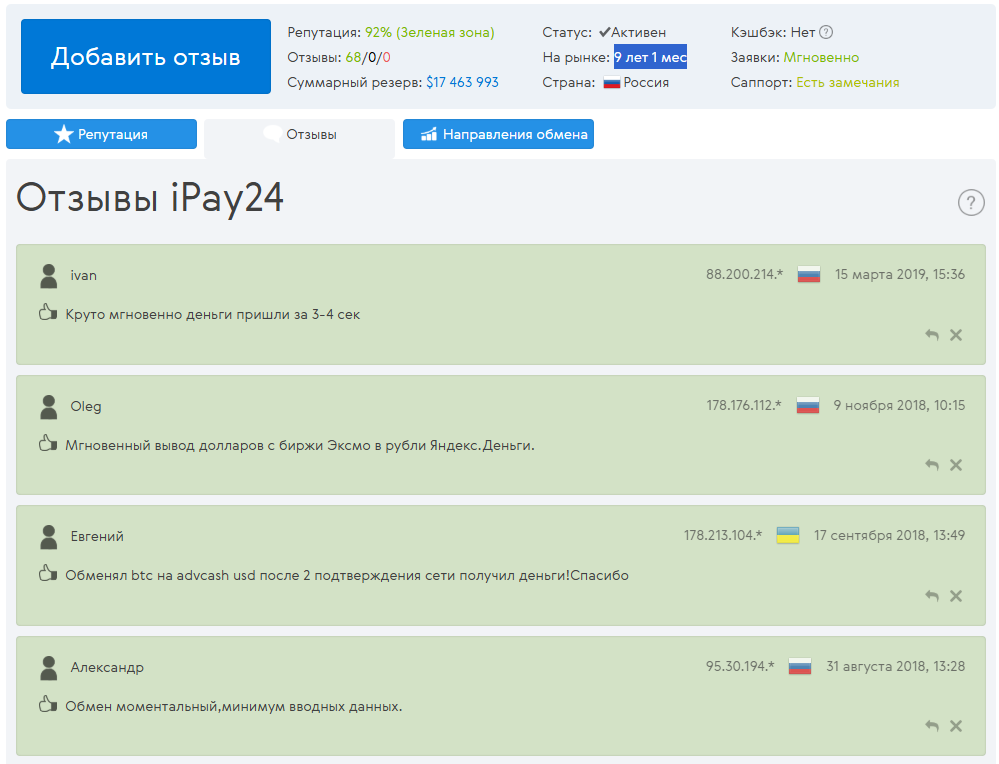Click the Добавить отзыв button
999x764 pixels.
click(x=145, y=57)
